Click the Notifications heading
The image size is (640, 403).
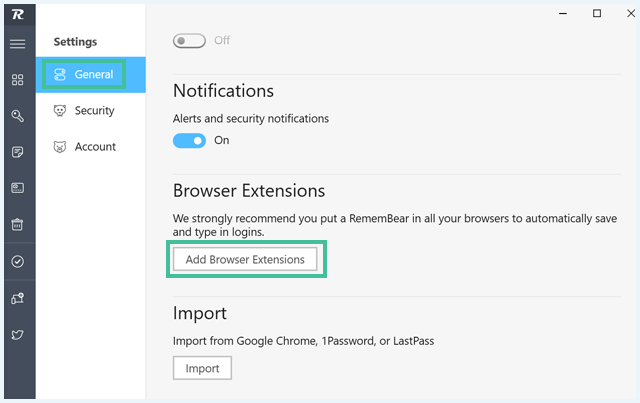(x=223, y=91)
